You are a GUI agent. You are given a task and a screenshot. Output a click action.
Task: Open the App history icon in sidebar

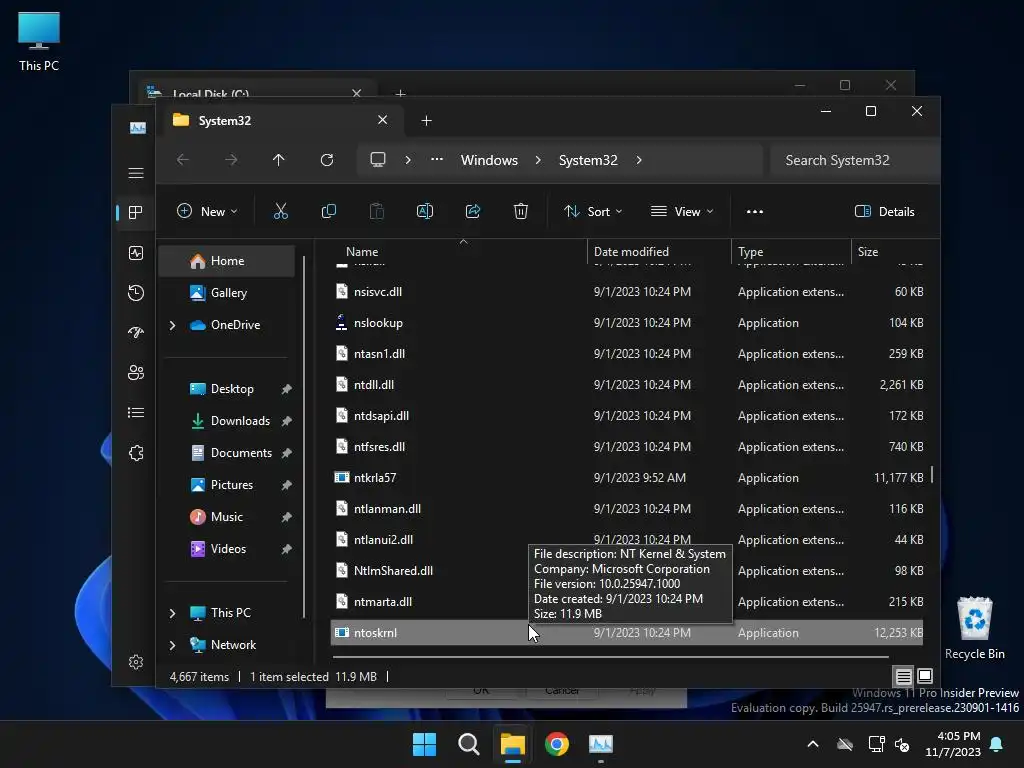pyautogui.click(x=136, y=293)
